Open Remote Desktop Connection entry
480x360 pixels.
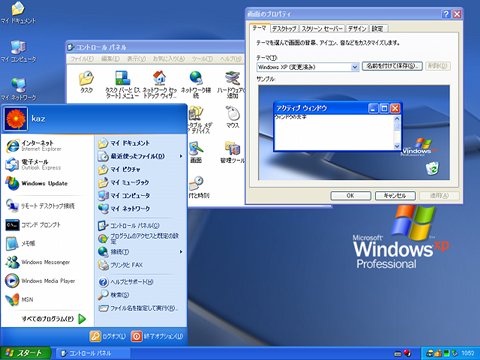coord(40,206)
